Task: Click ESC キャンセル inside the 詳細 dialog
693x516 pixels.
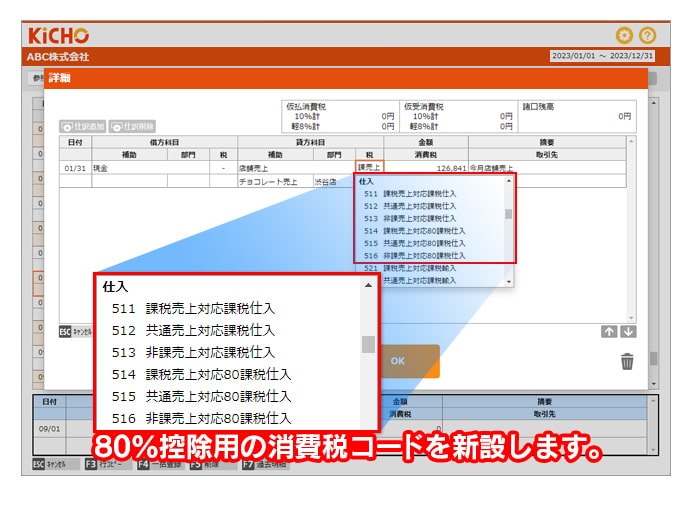Action: pyautogui.click(x=75, y=331)
